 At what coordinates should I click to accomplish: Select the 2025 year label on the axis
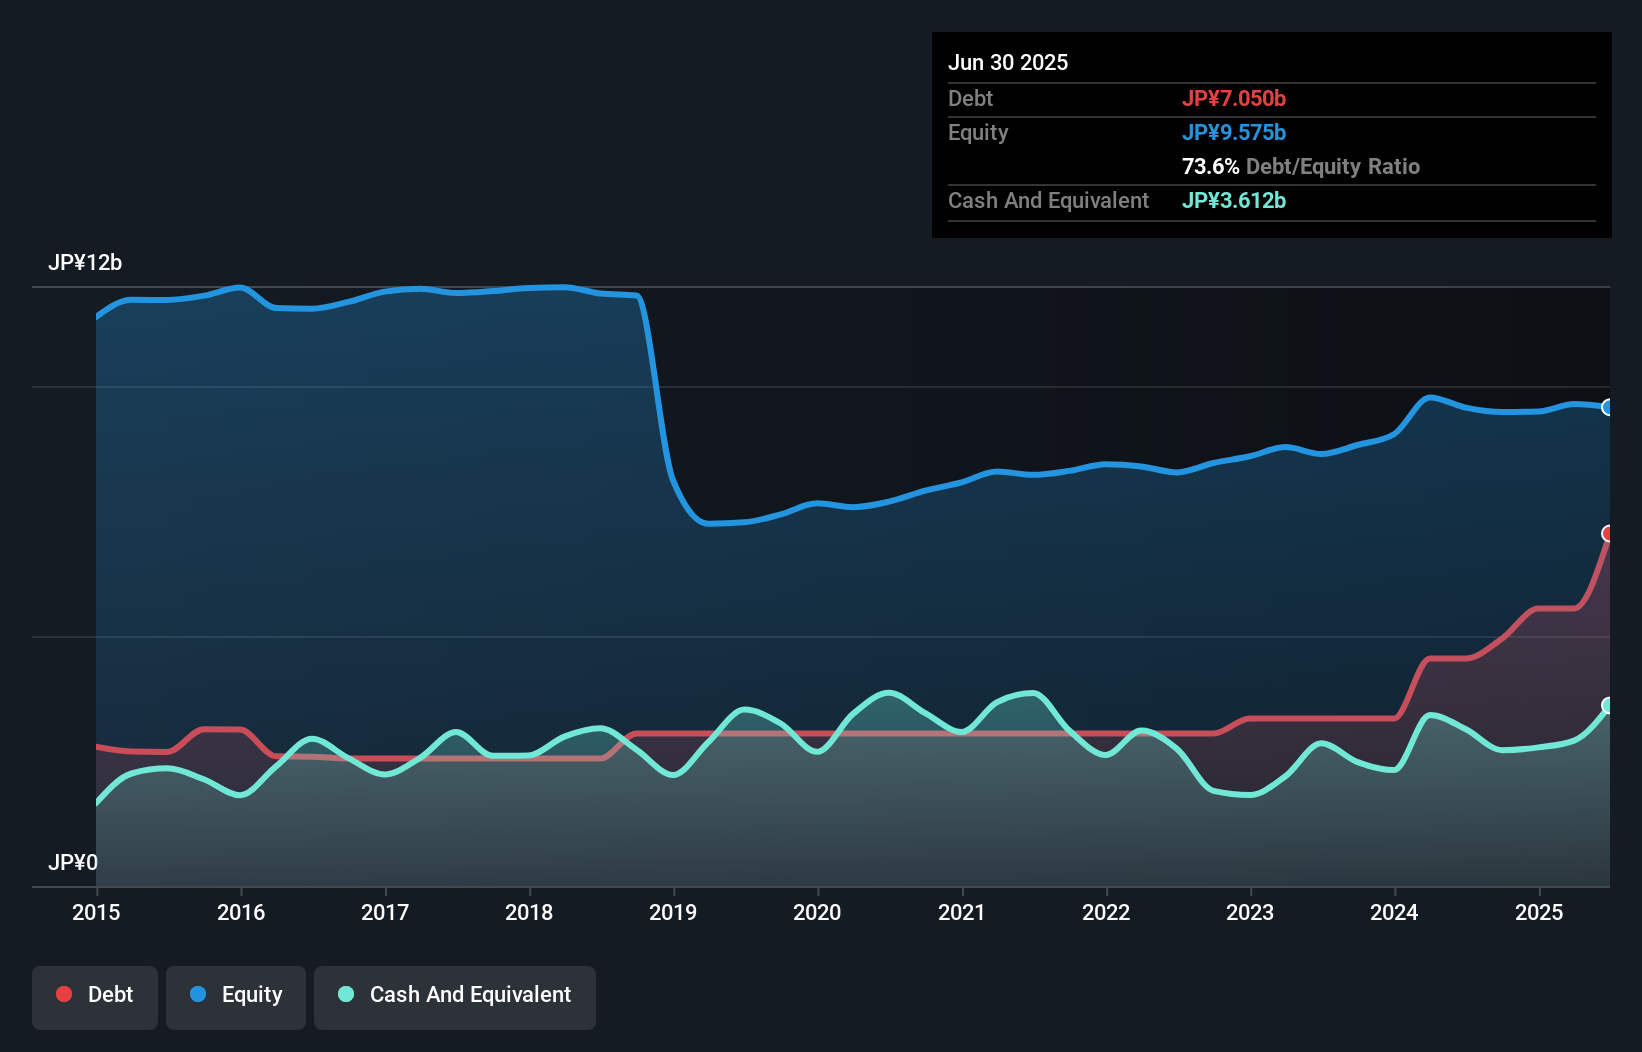1539,912
